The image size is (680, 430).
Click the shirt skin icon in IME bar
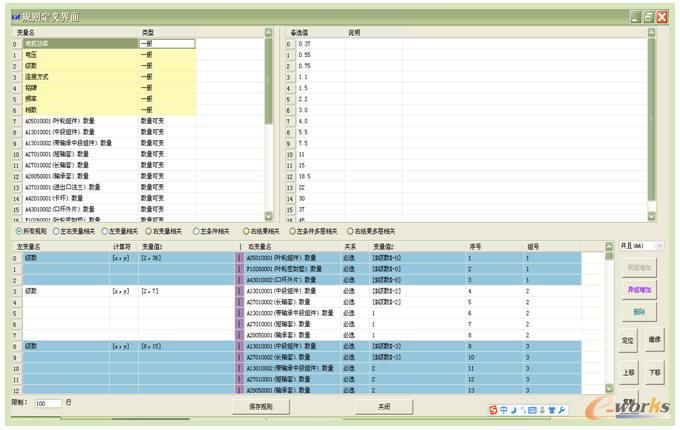click(x=550, y=411)
